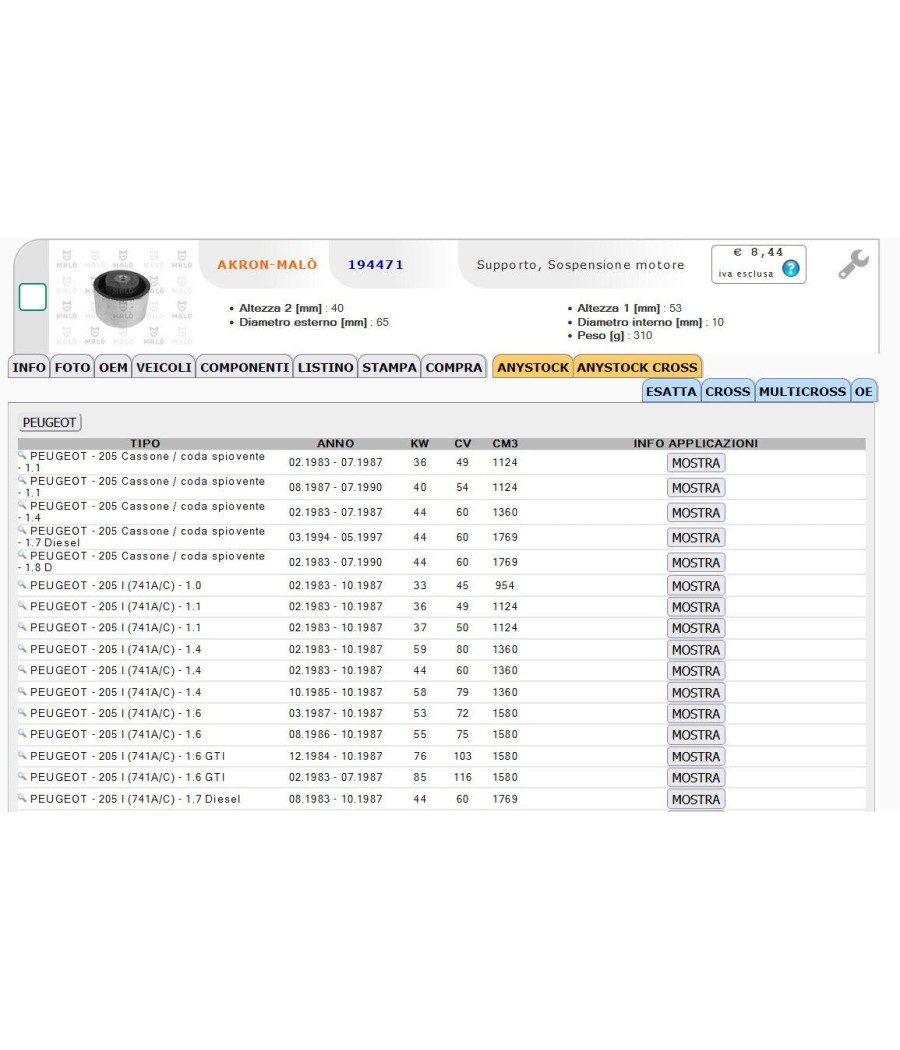
Task: Click MOSTRA for 205 I 1.4 44 kW
Action: [696, 670]
